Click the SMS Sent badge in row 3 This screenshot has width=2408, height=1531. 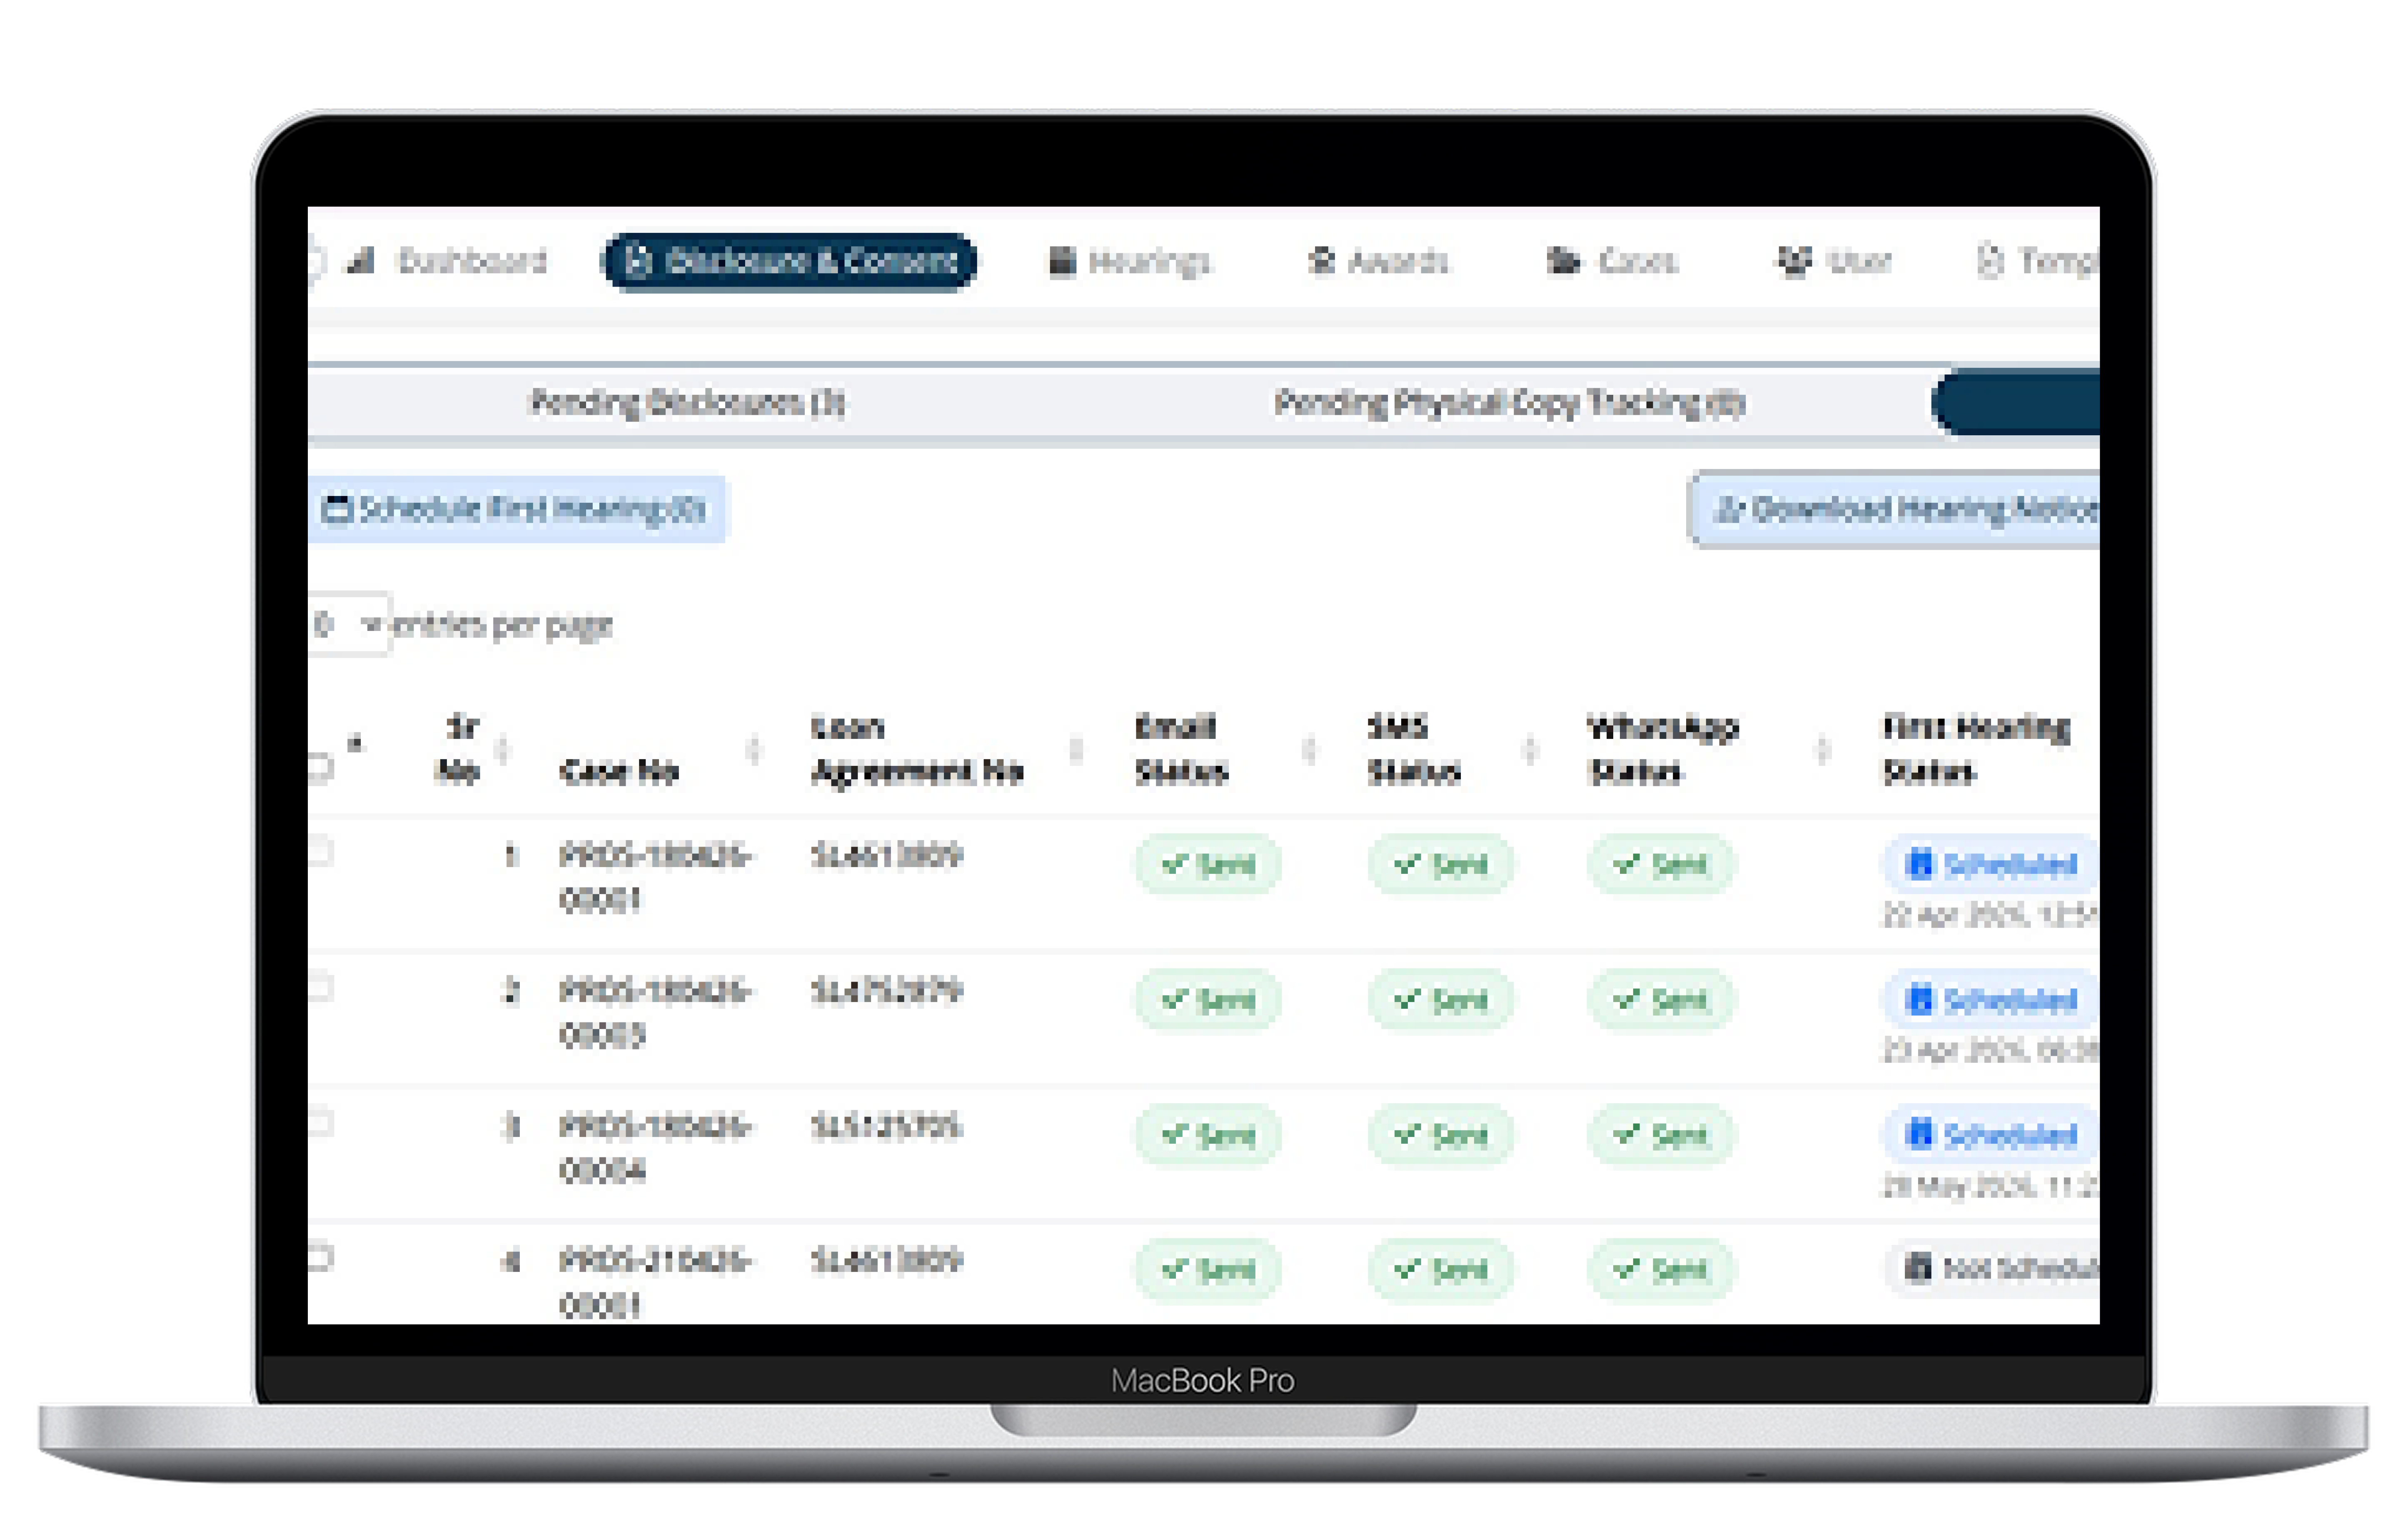point(1441,1135)
